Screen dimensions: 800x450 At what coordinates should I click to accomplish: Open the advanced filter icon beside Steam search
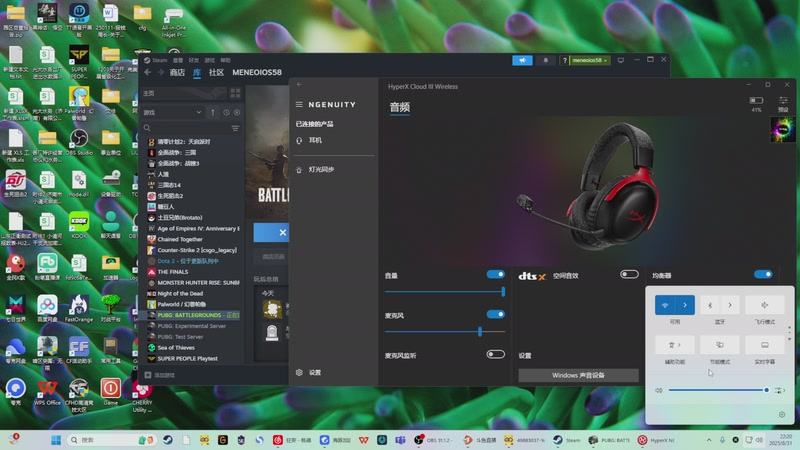click(235, 128)
